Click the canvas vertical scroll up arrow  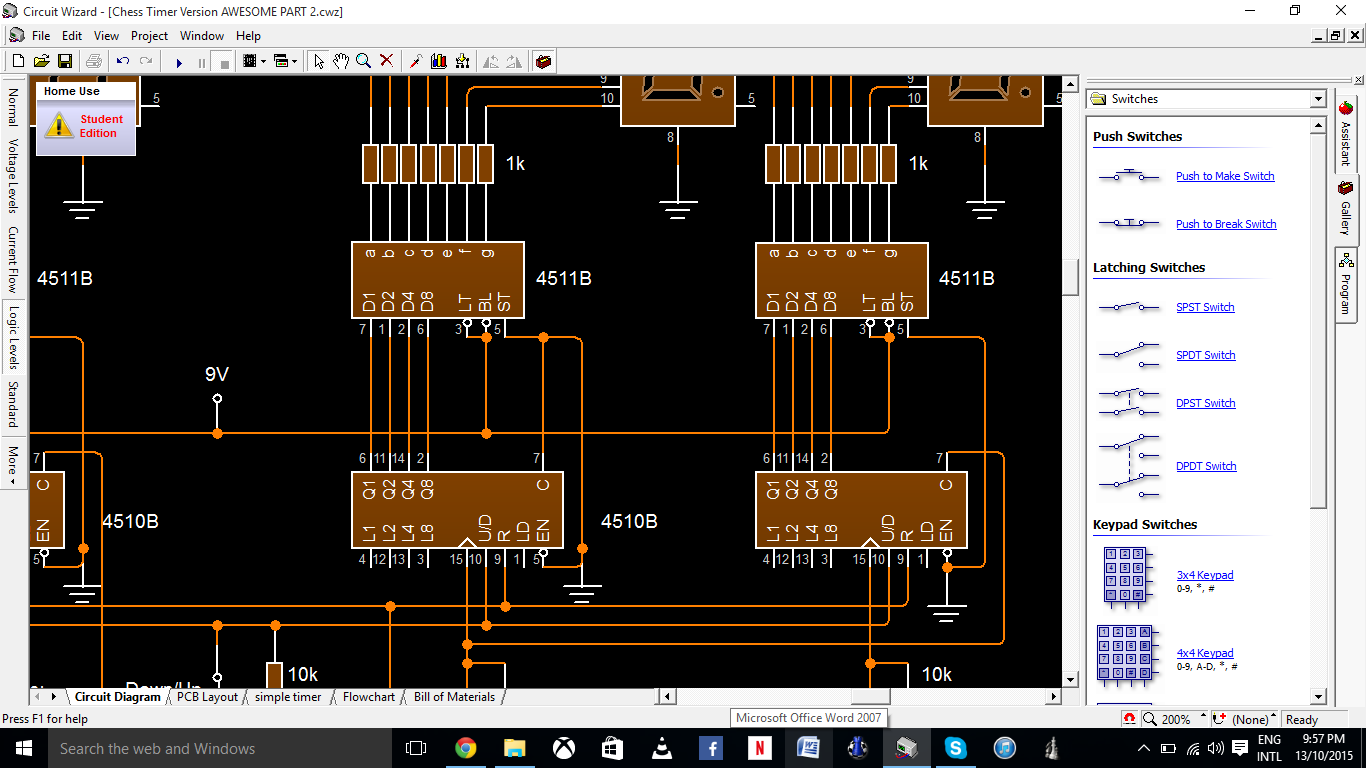pos(1070,84)
